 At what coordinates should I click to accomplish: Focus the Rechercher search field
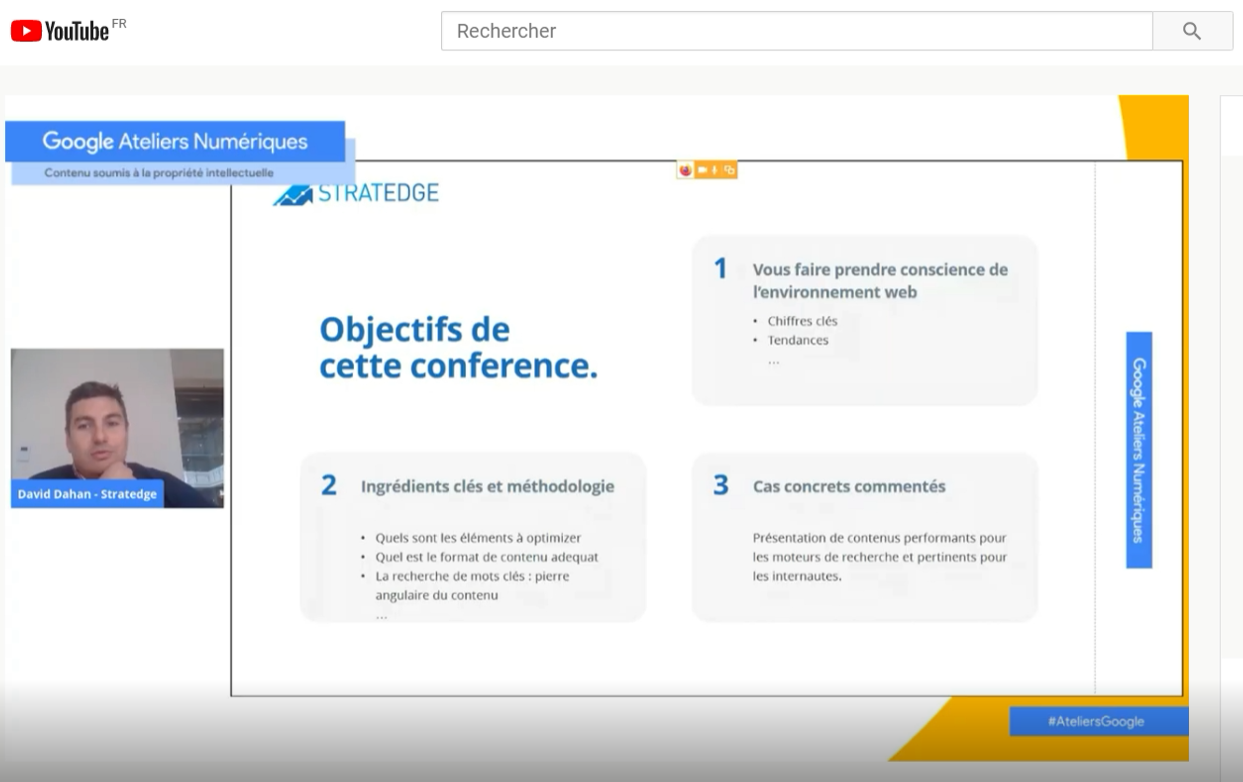796,31
